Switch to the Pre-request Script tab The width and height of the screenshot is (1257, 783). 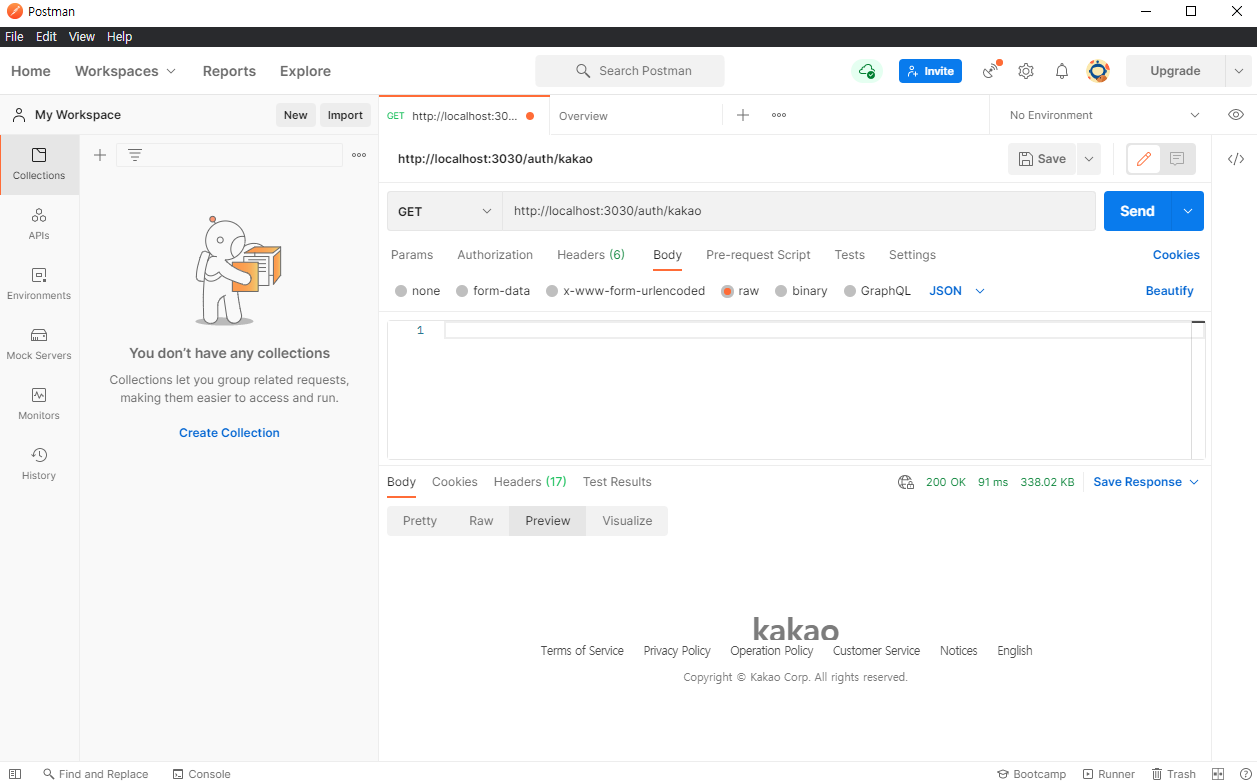click(758, 255)
